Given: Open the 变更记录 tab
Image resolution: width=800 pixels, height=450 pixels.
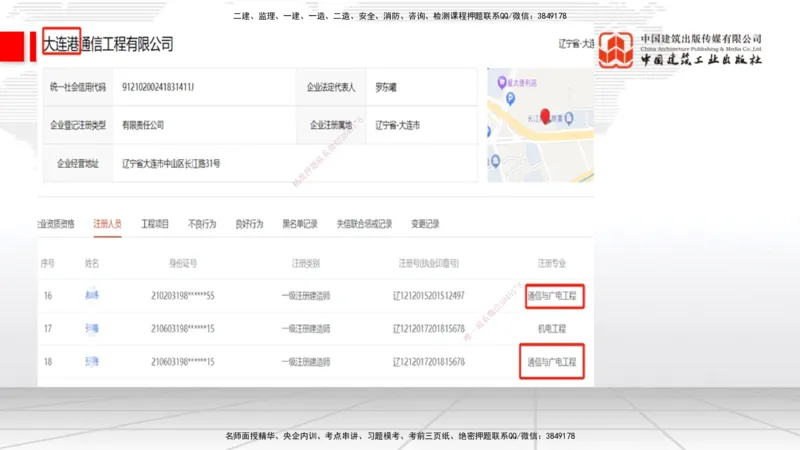Looking at the screenshot, I should click(425, 223).
